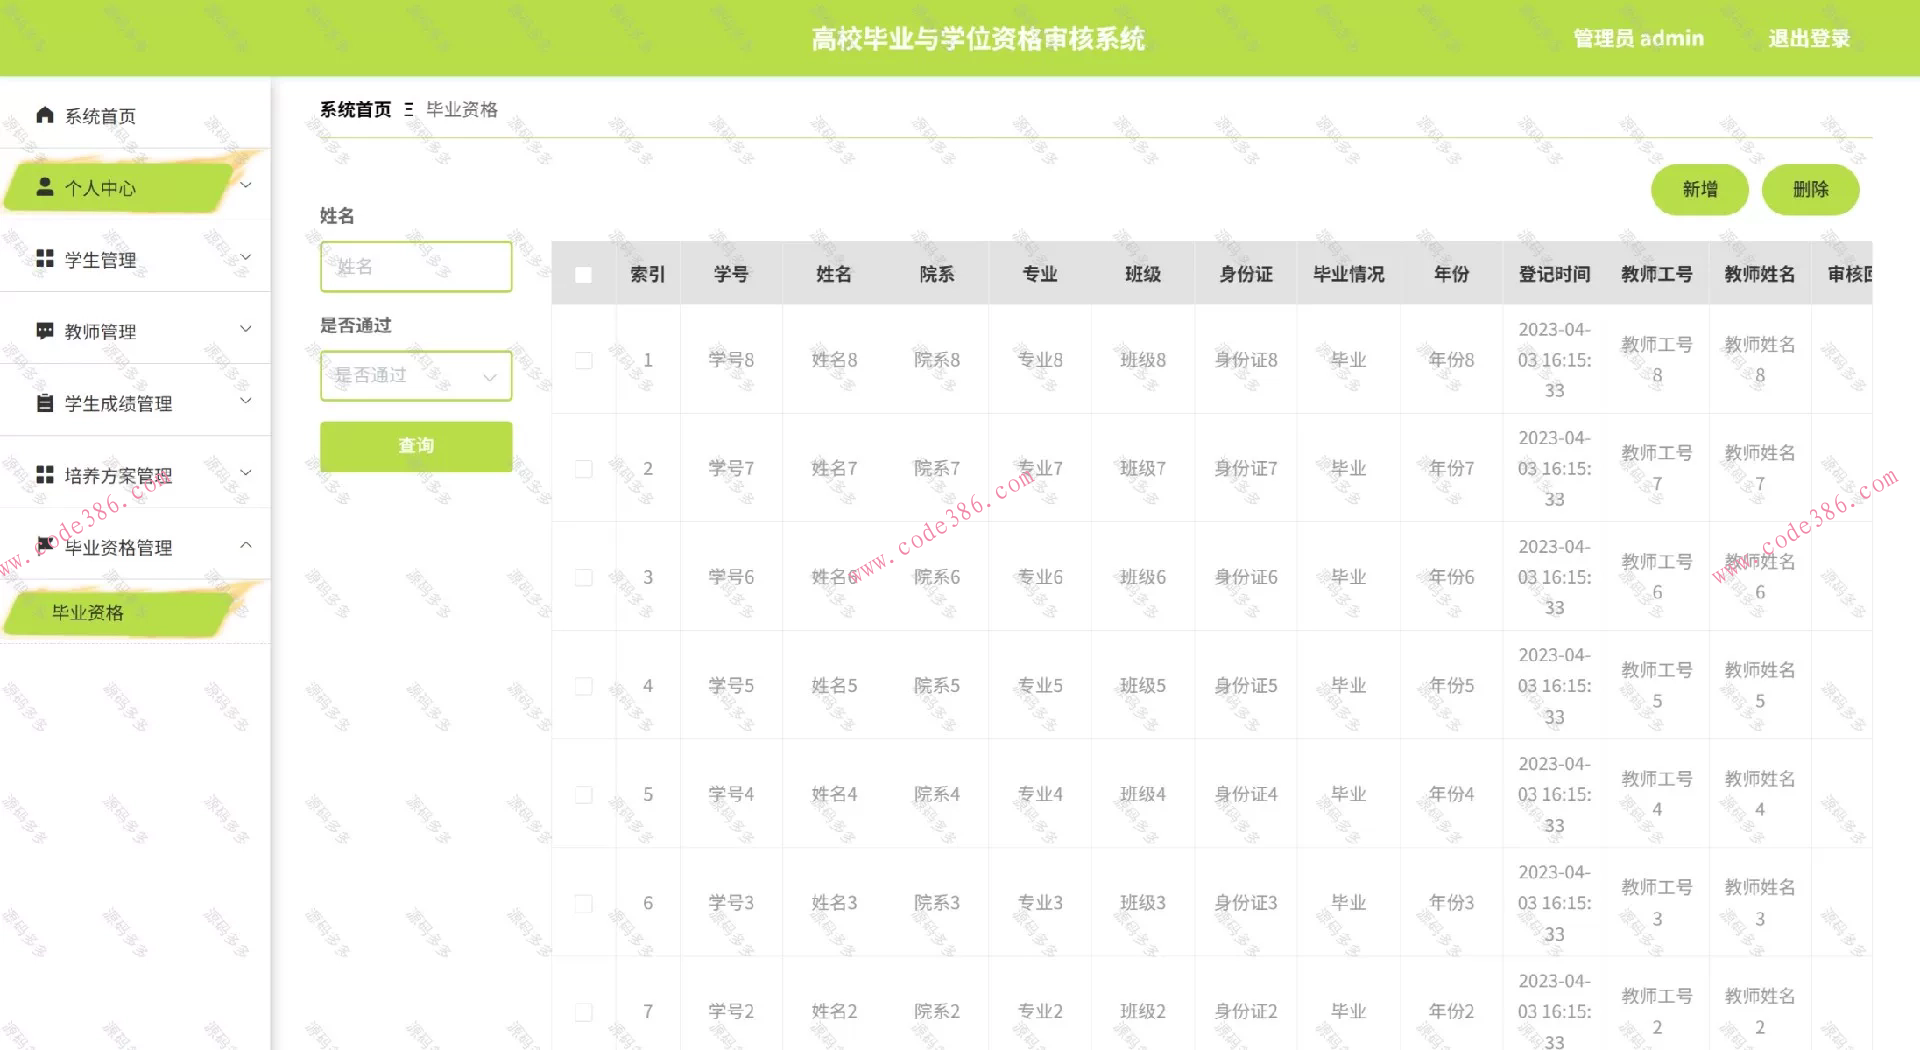Select the document icon for 学生成绩管理
1920x1050 pixels.
44,402
